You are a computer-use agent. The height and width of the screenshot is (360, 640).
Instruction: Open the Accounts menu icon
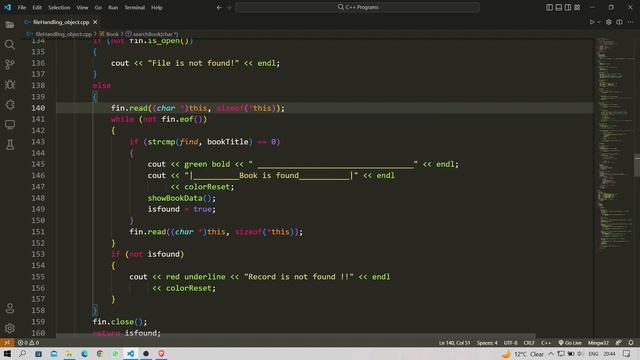[10, 308]
